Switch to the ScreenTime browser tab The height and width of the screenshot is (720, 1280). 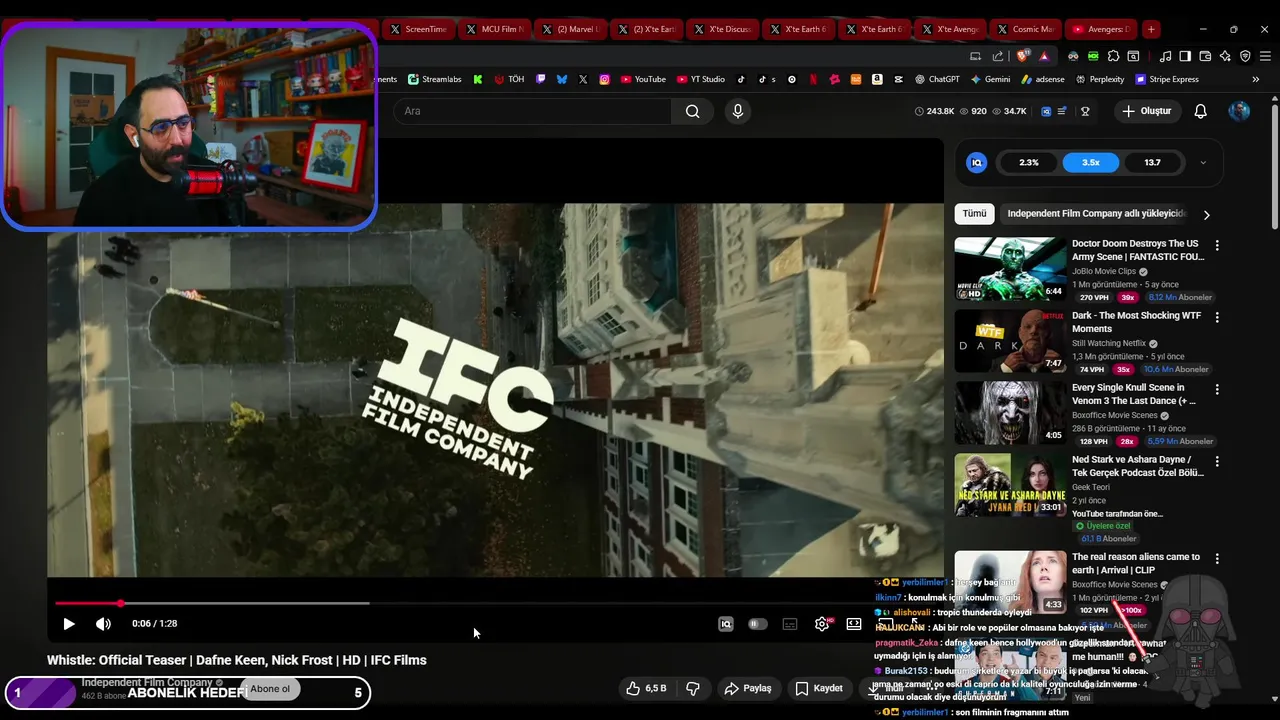[418, 29]
